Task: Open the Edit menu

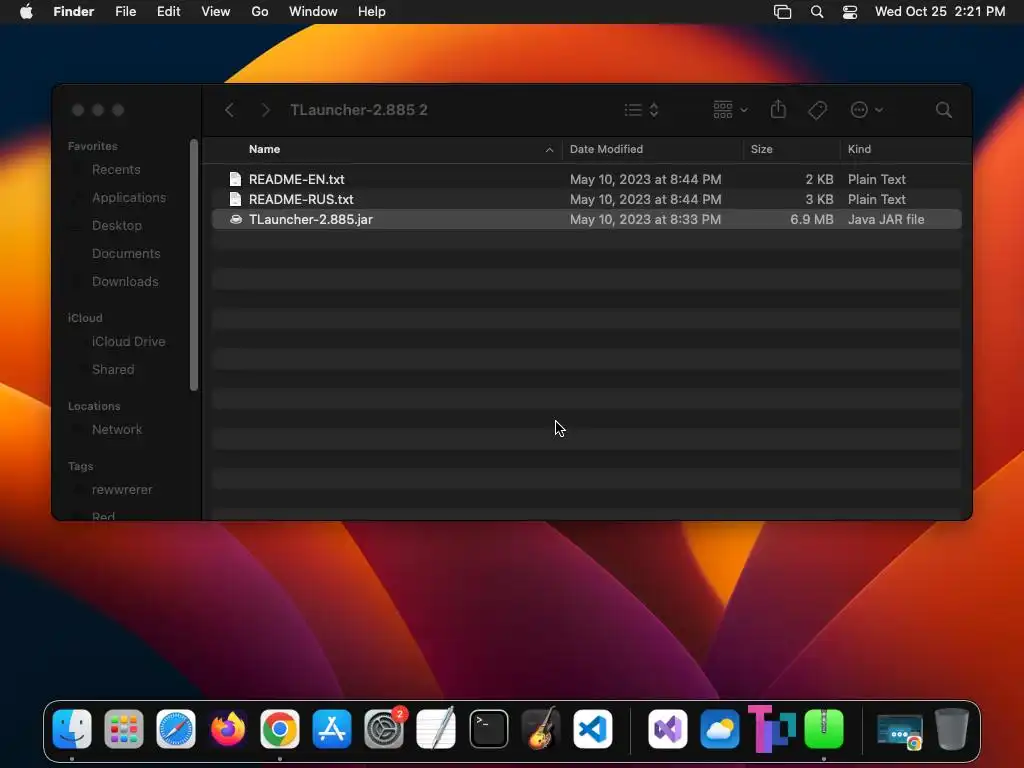Action: tap(168, 12)
